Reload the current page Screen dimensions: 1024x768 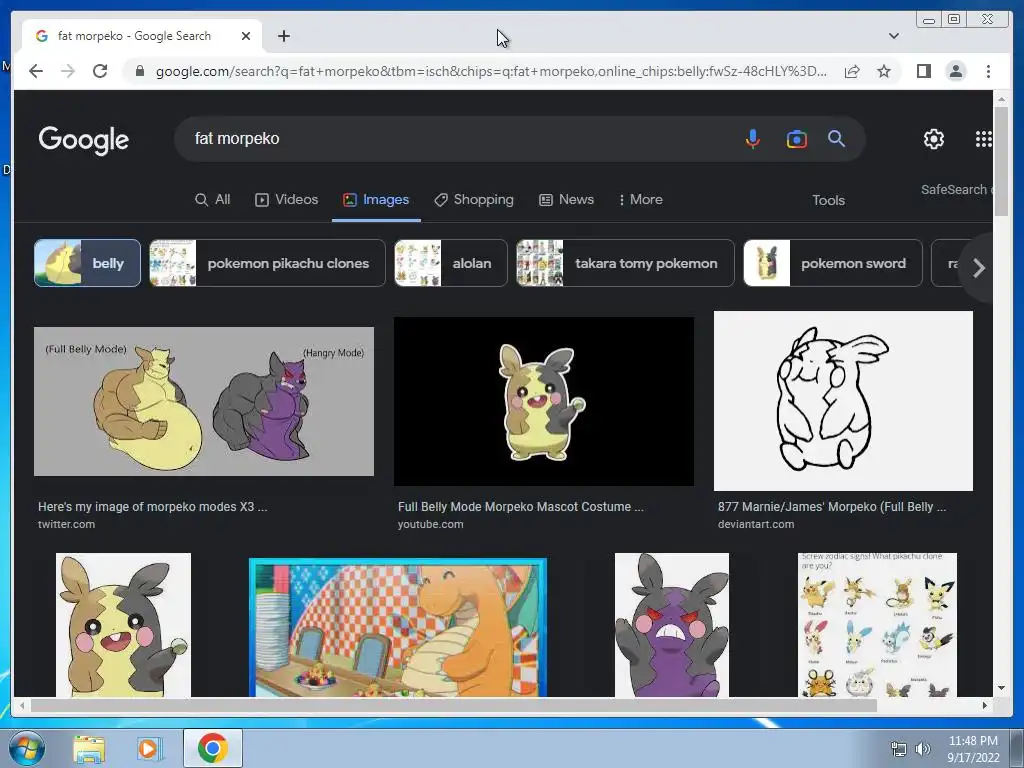click(100, 71)
